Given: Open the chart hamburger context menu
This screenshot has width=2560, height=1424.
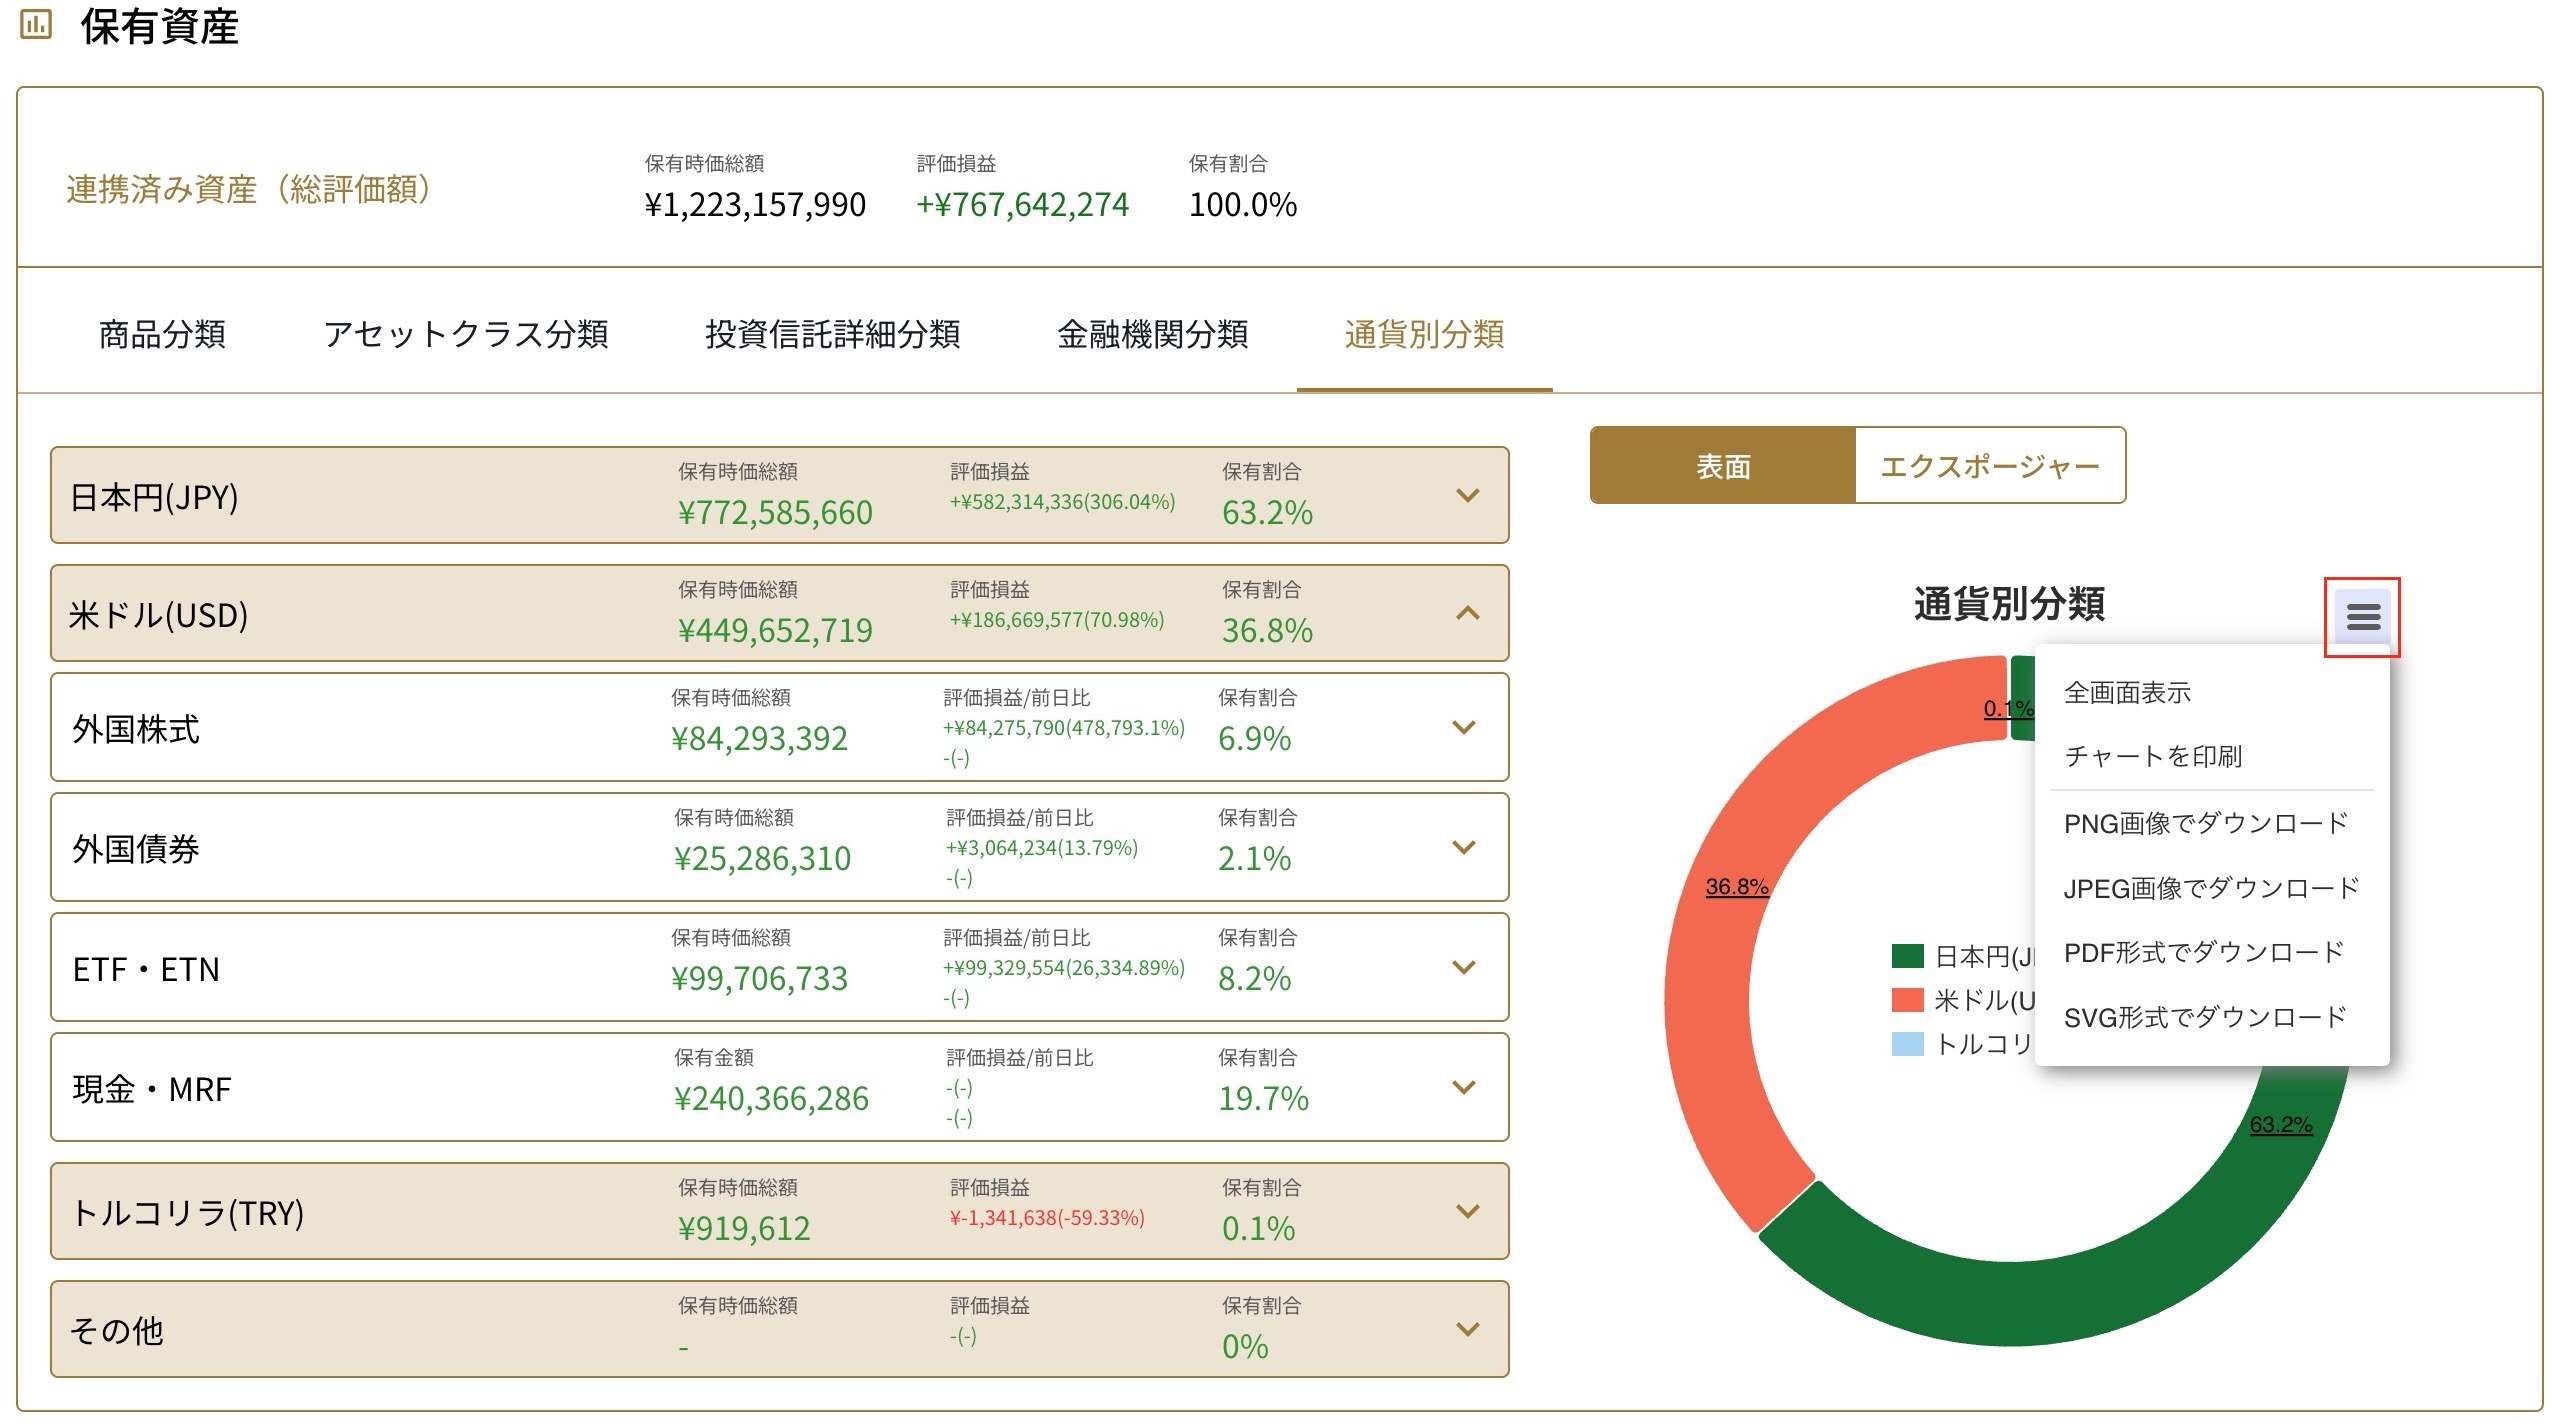Looking at the screenshot, I should coord(2363,616).
